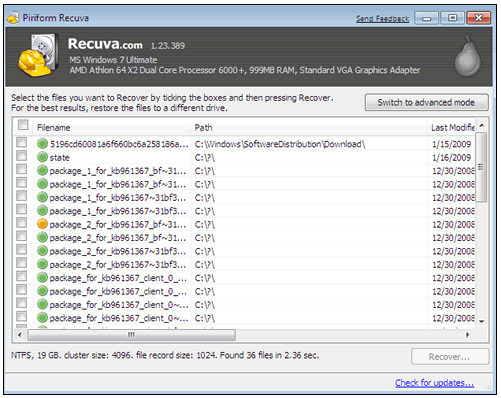Click the AMD Athlon processor info line
Image resolution: width=501 pixels, height=398 pixels.
click(245, 70)
